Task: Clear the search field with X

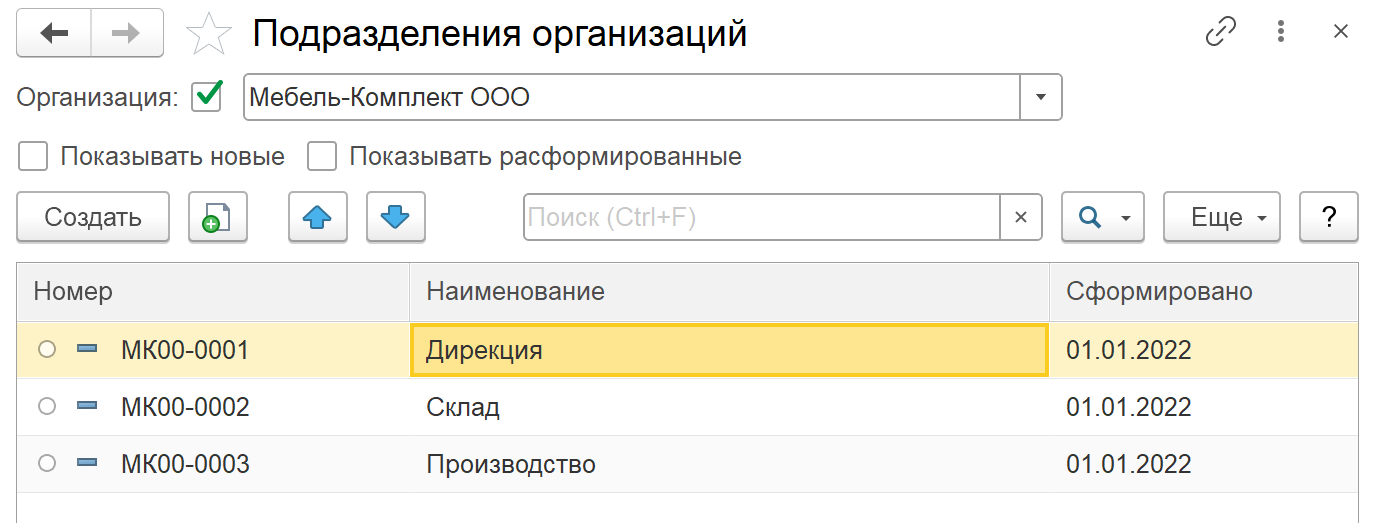Action: tap(1021, 217)
